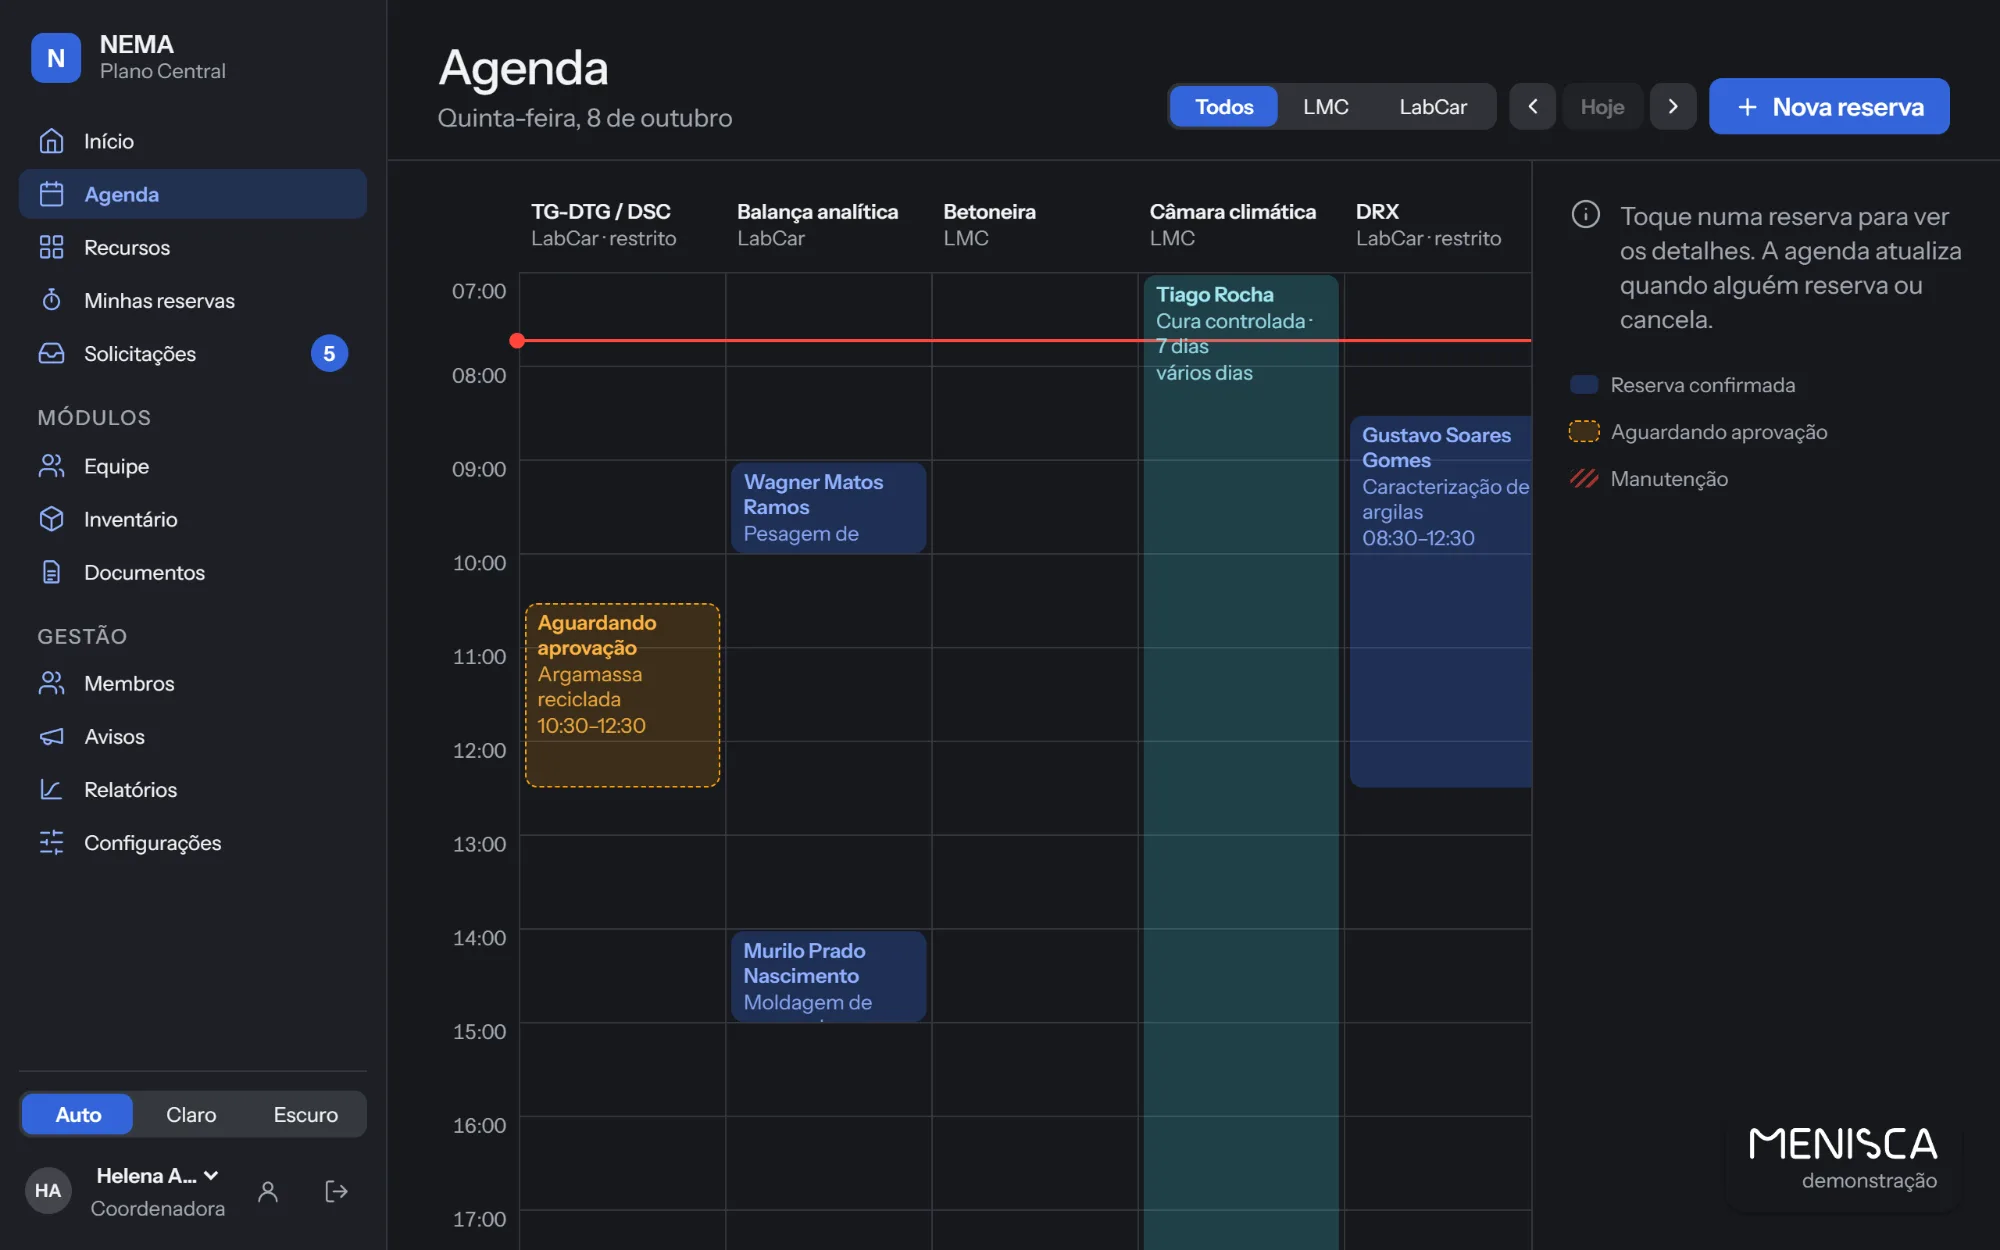Go to previous day arrow

coord(1532,106)
